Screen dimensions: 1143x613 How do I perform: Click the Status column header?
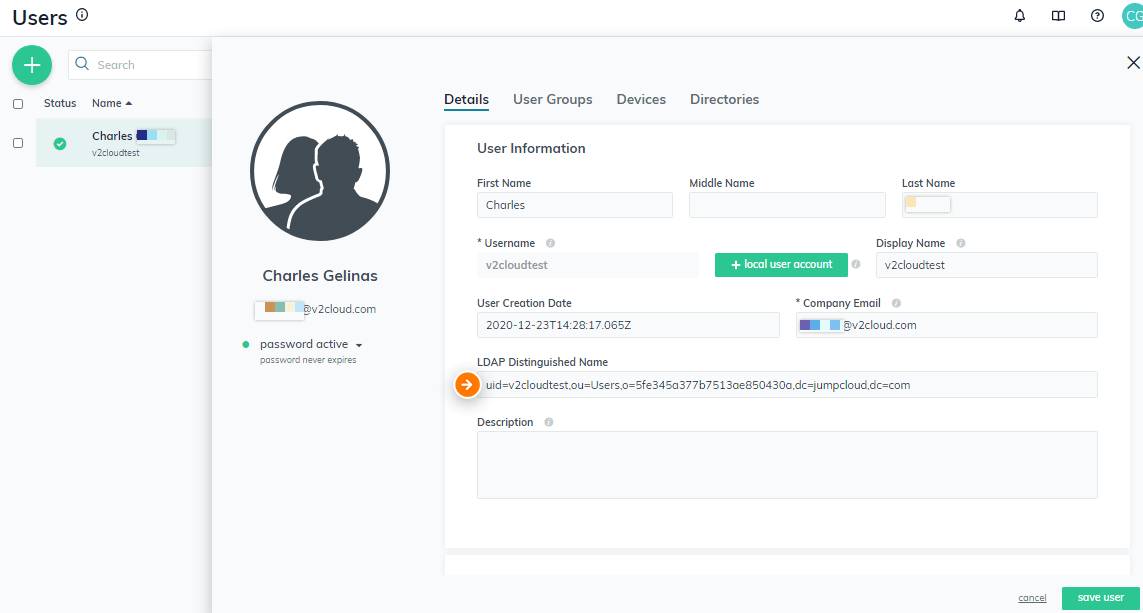click(60, 104)
